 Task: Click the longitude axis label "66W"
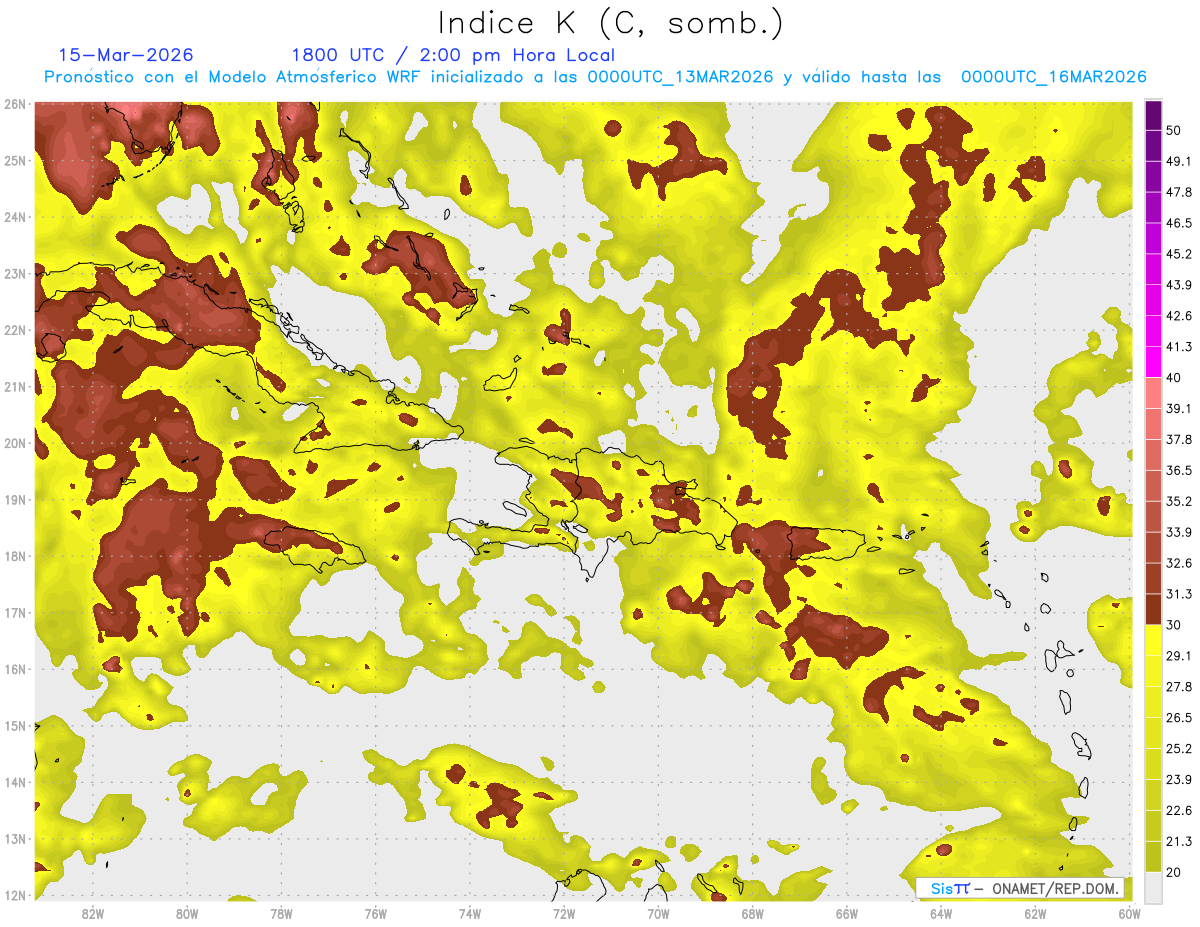coord(847,914)
